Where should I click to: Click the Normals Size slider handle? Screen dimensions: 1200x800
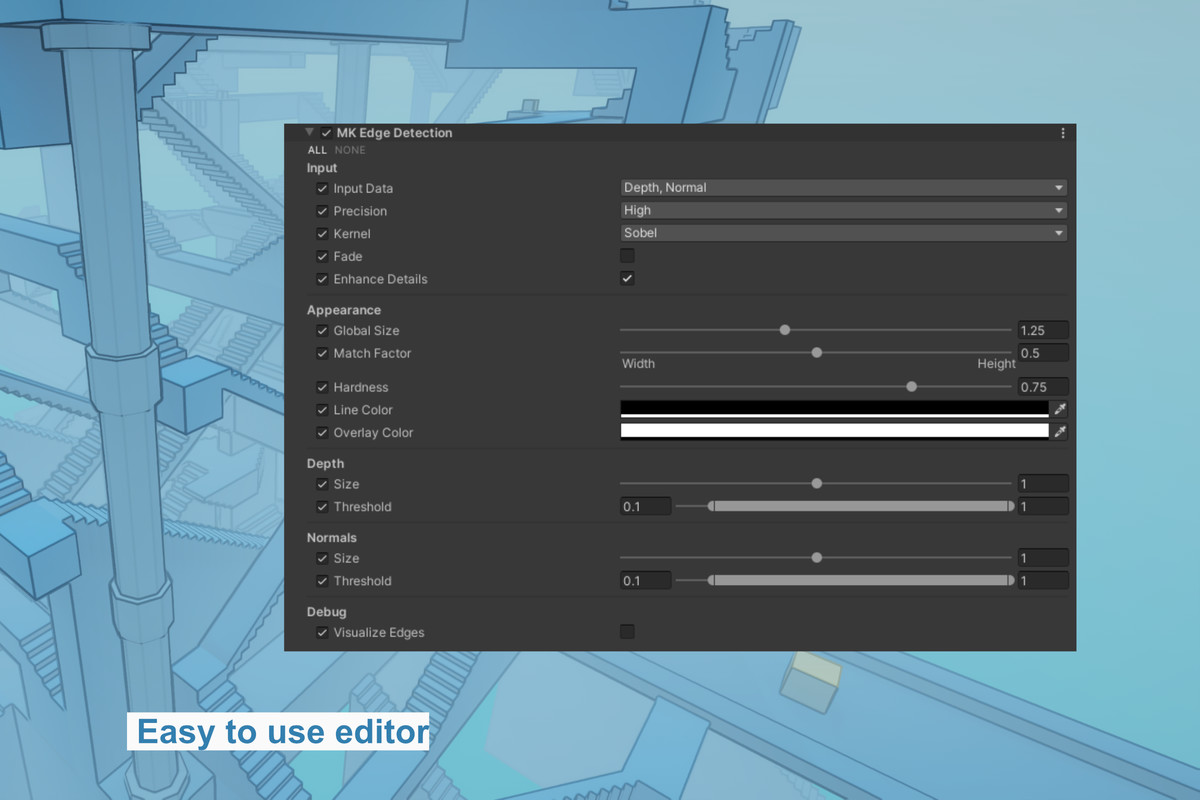(817, 557)
